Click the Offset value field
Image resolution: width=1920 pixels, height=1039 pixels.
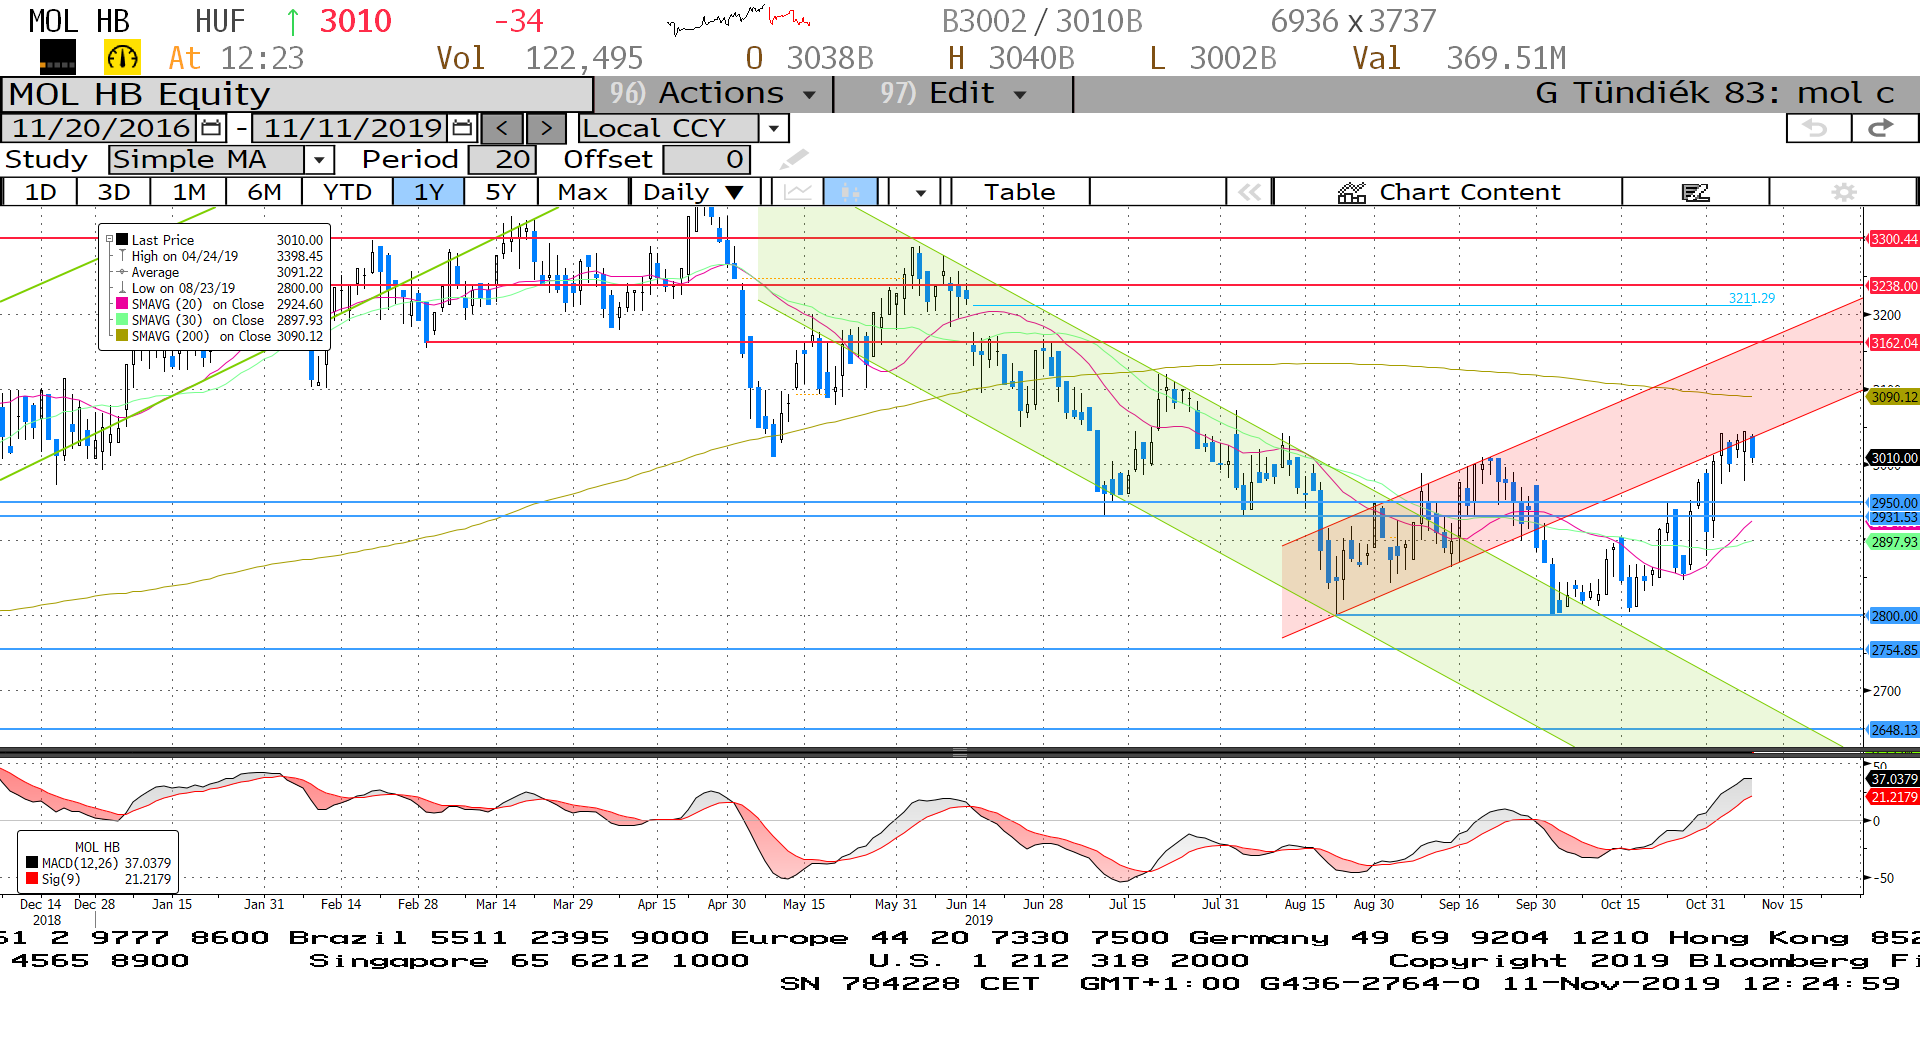tap(706, 160)
